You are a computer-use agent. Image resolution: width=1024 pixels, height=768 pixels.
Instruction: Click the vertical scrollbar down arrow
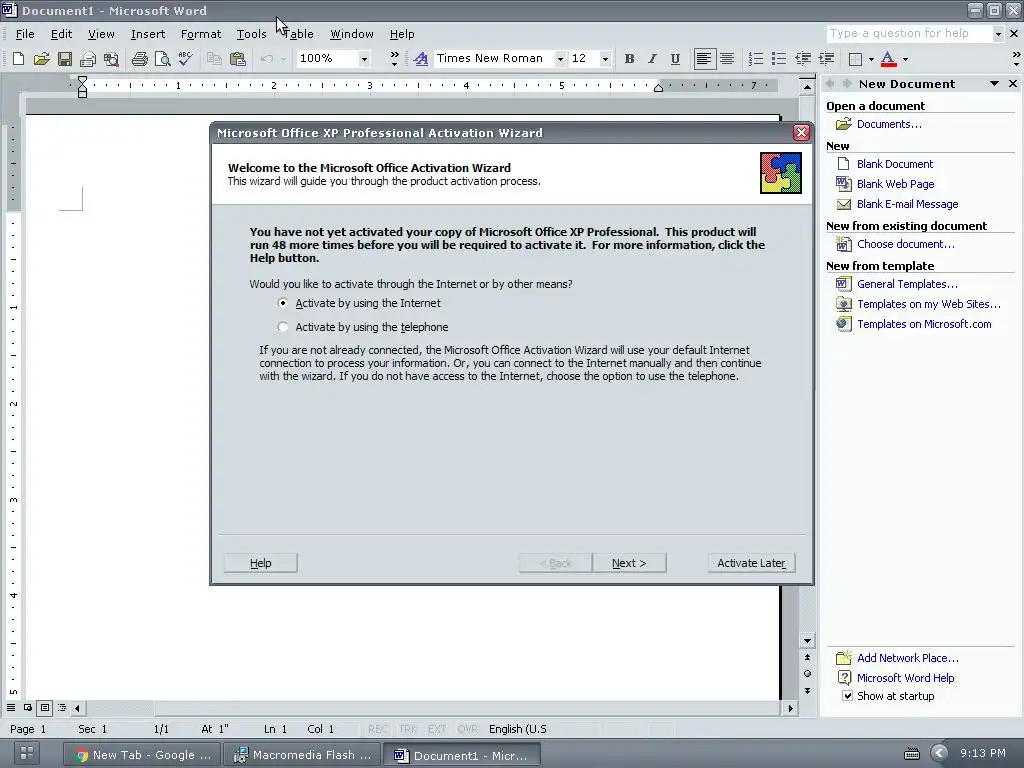click(x=807, y=641)
